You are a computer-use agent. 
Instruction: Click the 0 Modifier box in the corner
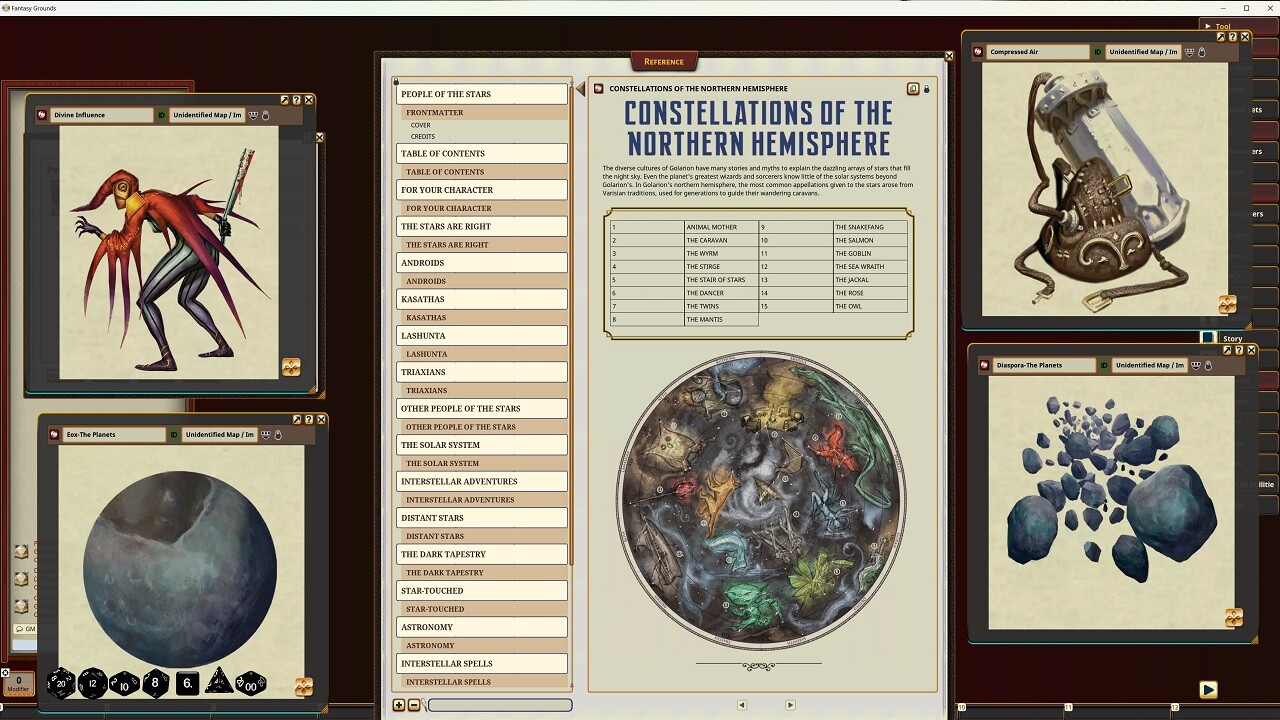click(x=16, y=683)
